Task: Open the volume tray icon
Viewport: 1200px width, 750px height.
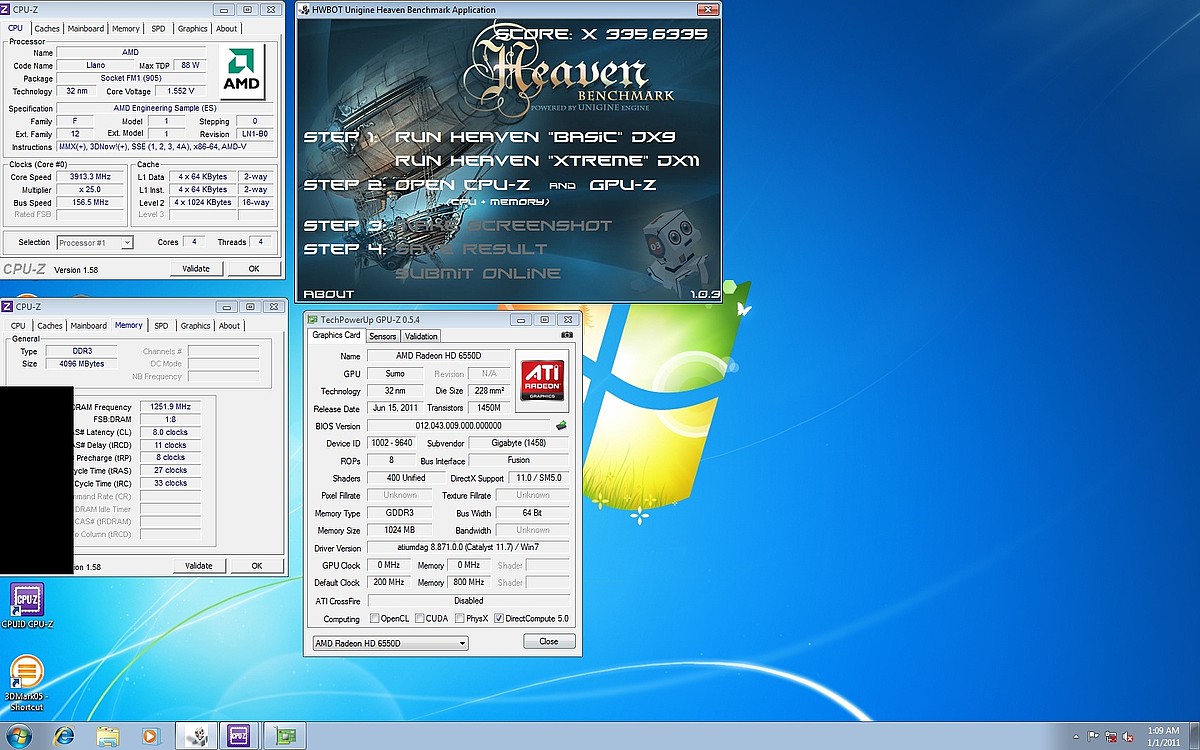Action: click(x=1126, y=736)
